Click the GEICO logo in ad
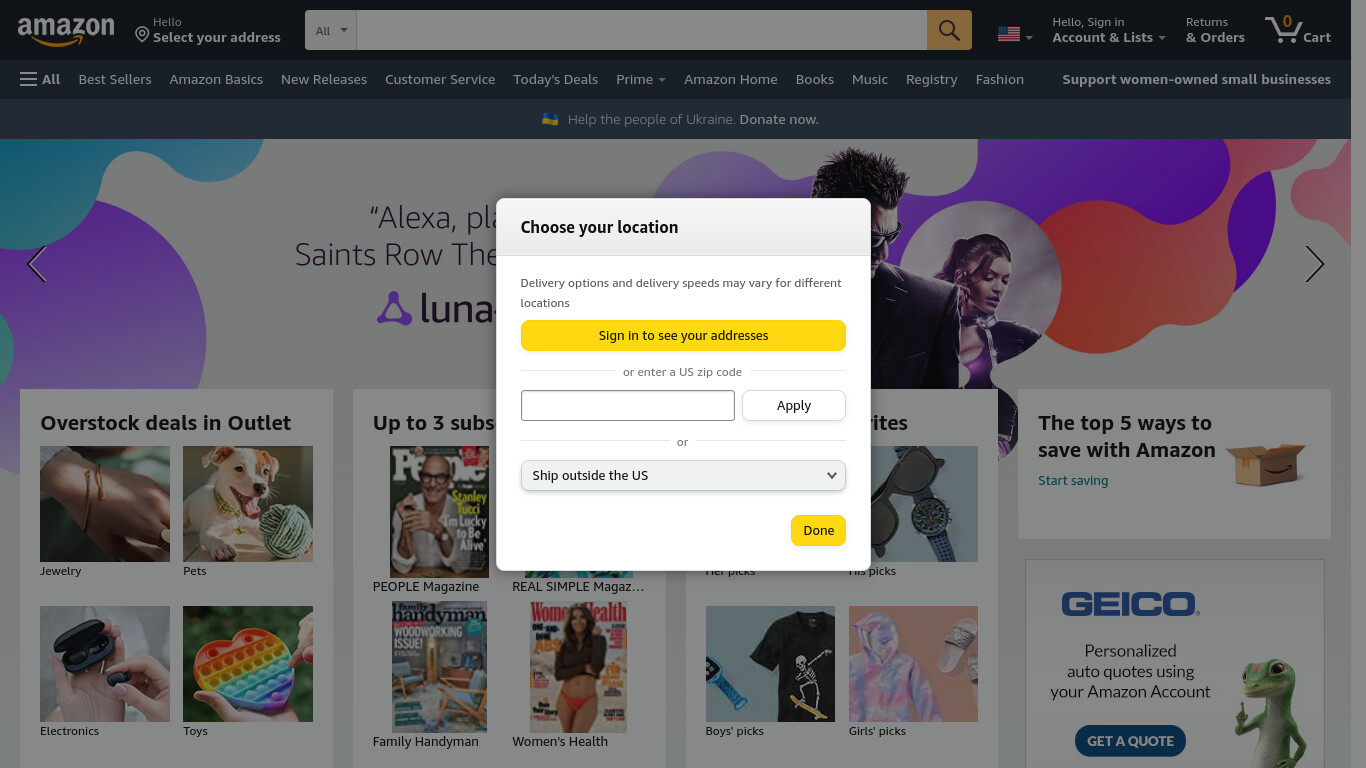The width and height of the screenshot is (1366, 768). (x=1130, y=604)
